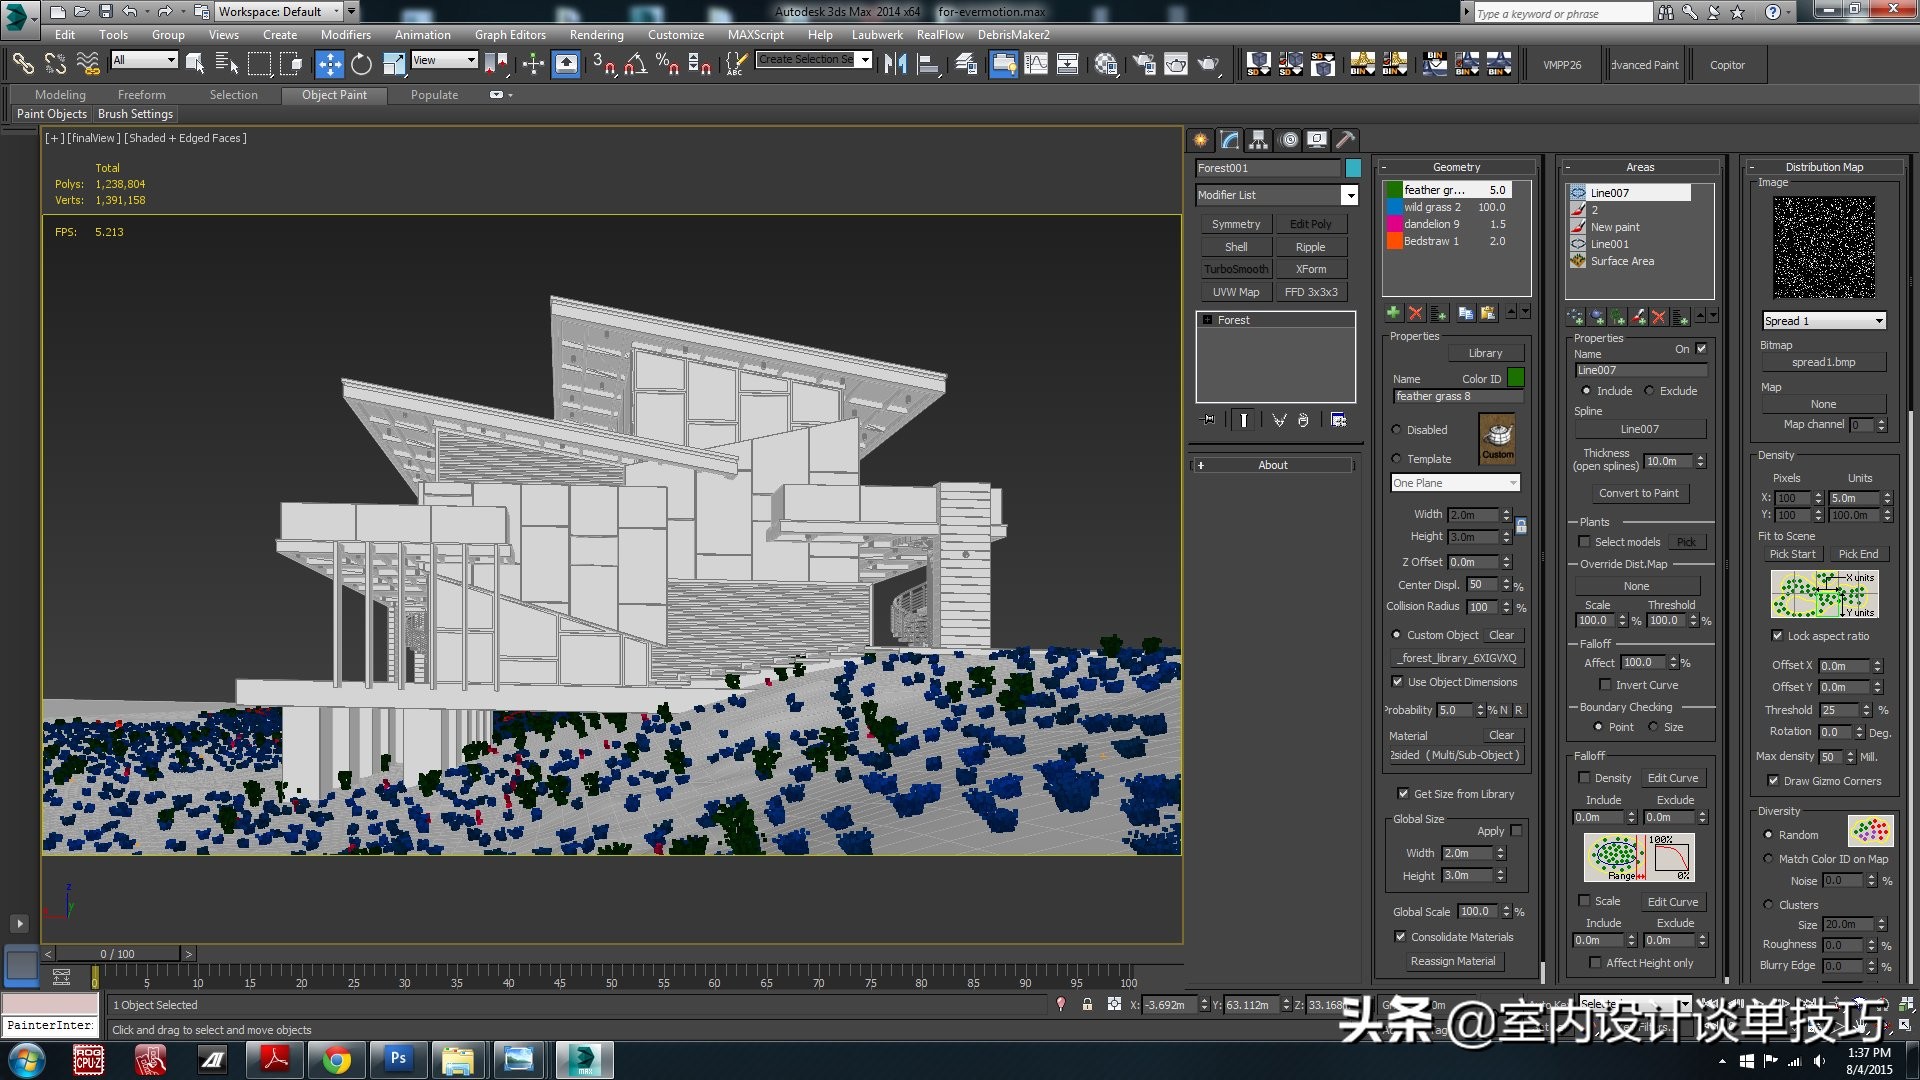Select the Move transform tool

click(329, 65)
